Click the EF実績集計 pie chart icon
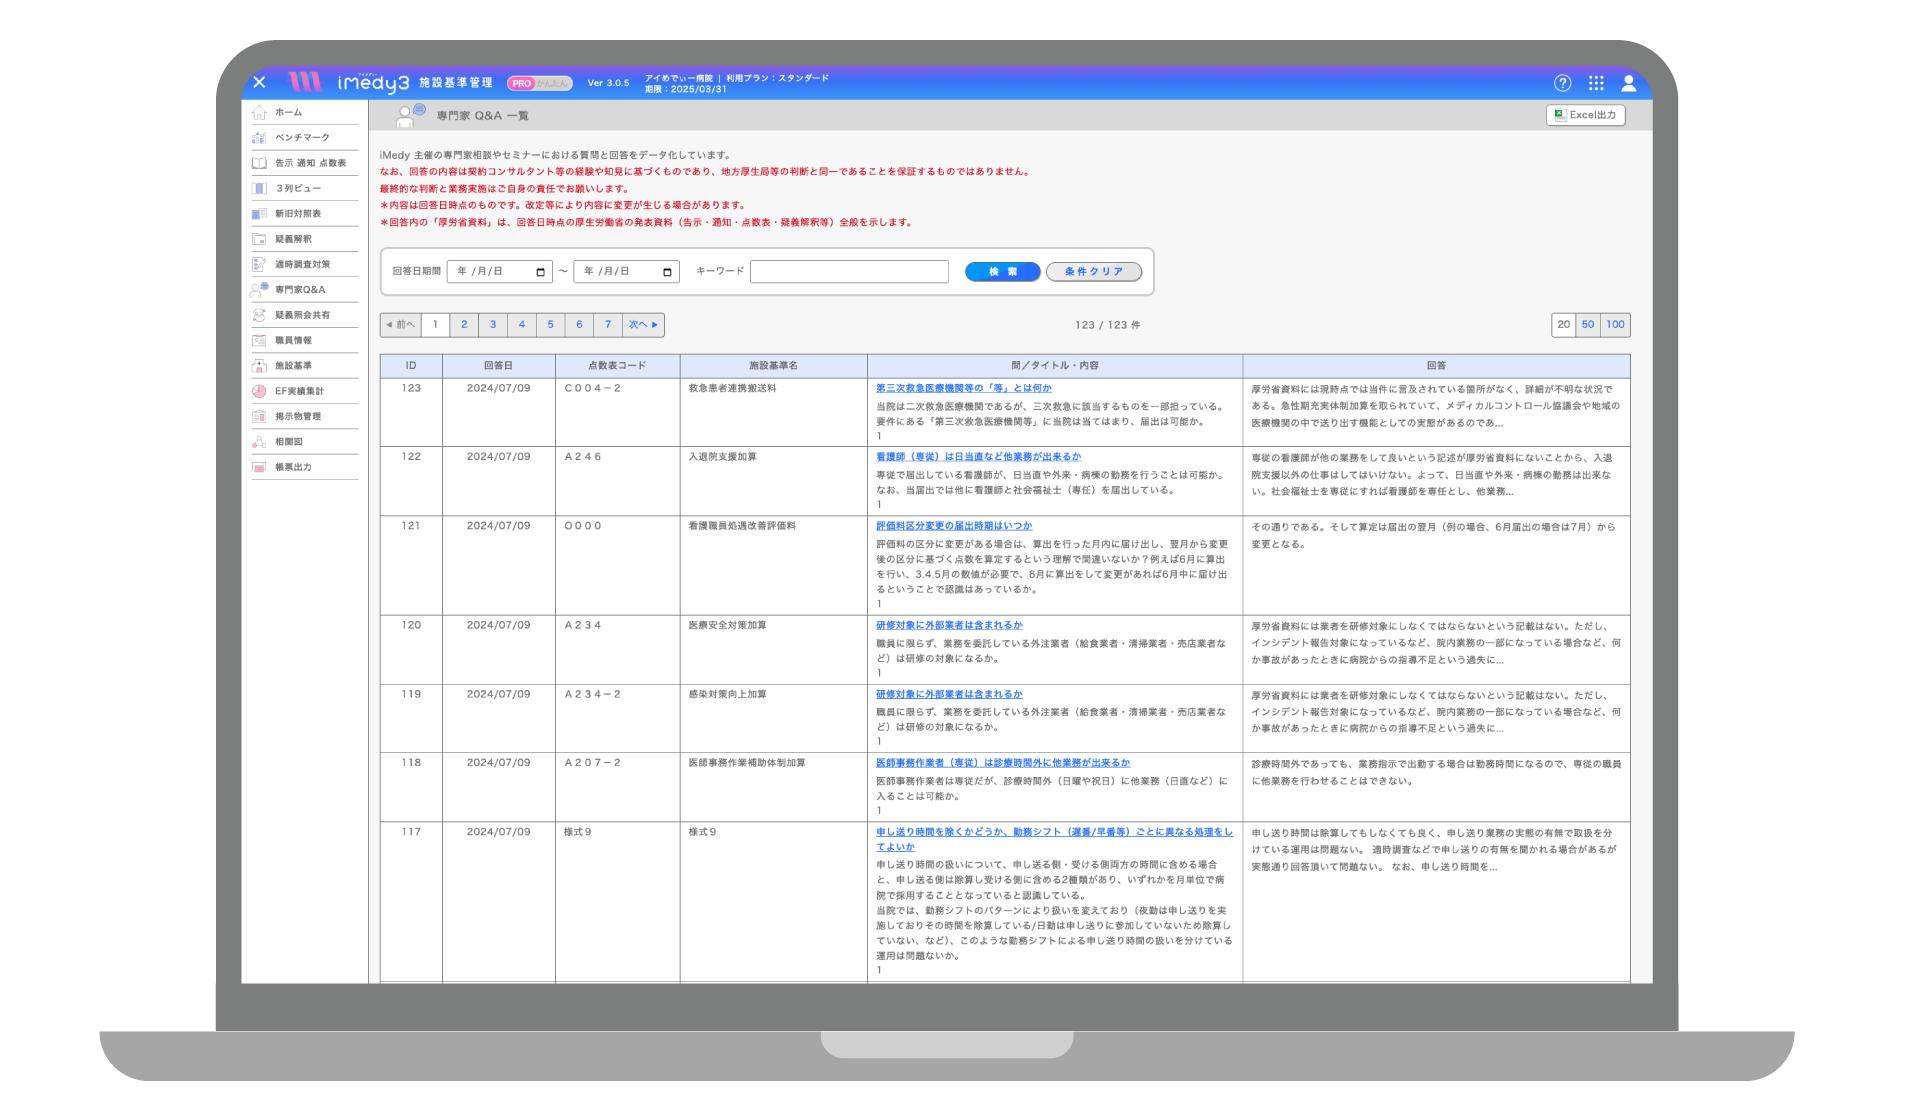Viewport: 1912px width, 1112px height. 259,391
